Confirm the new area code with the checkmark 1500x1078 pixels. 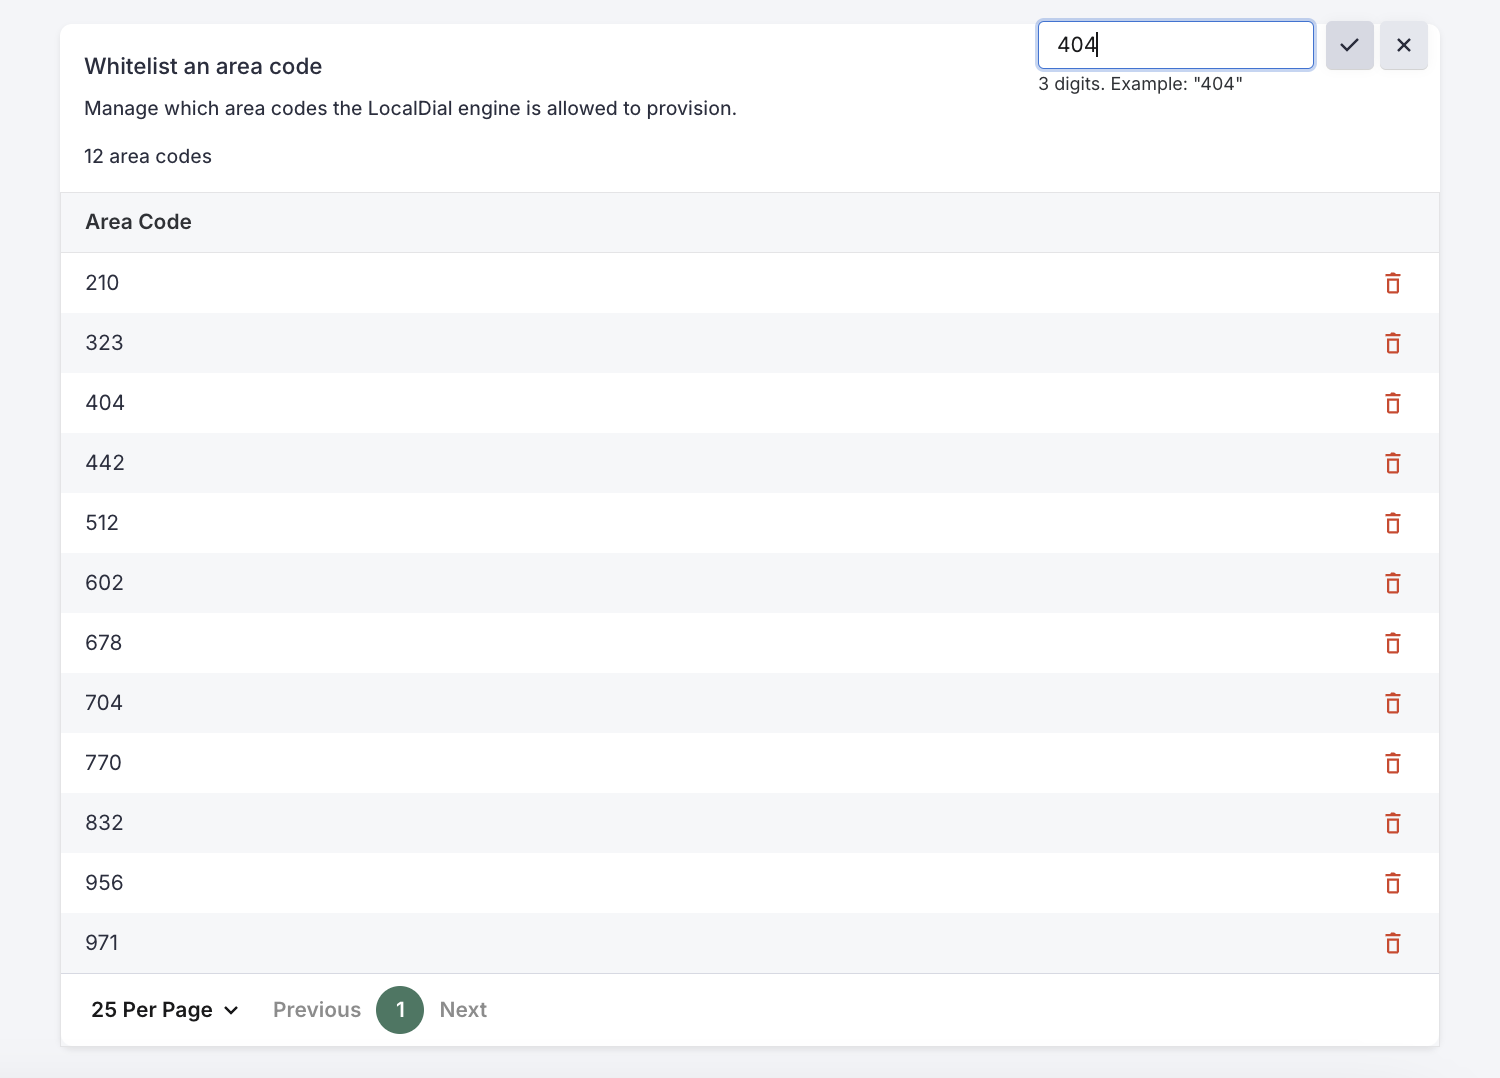tap(1349, 45)
